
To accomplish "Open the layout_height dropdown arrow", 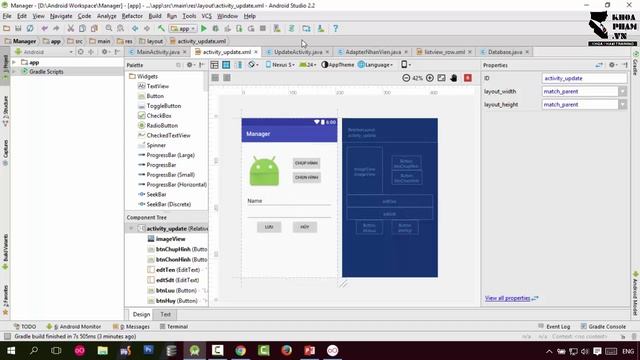I will point(622,104).
